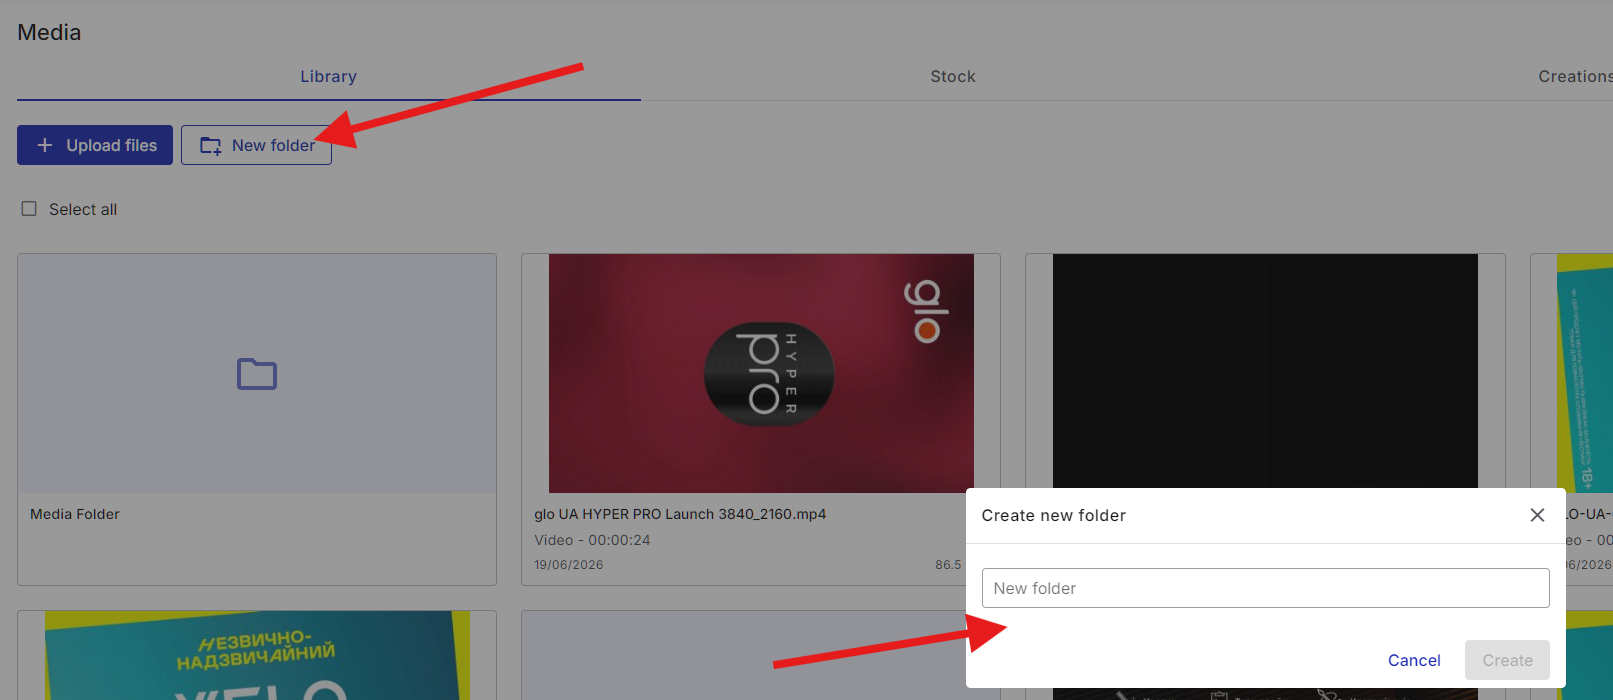
Task: Click the Create button in dialog
Action: pos(1507,660)
